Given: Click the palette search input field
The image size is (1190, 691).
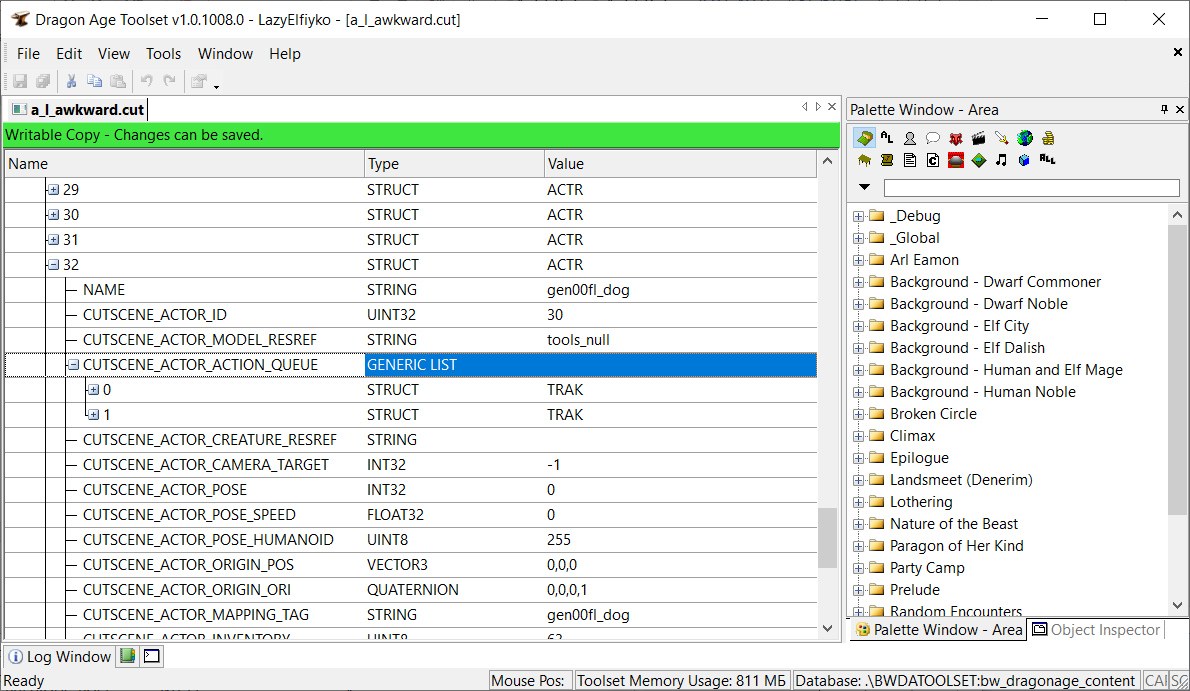Looking at the screenshot, I should [x=1031, y=188].
